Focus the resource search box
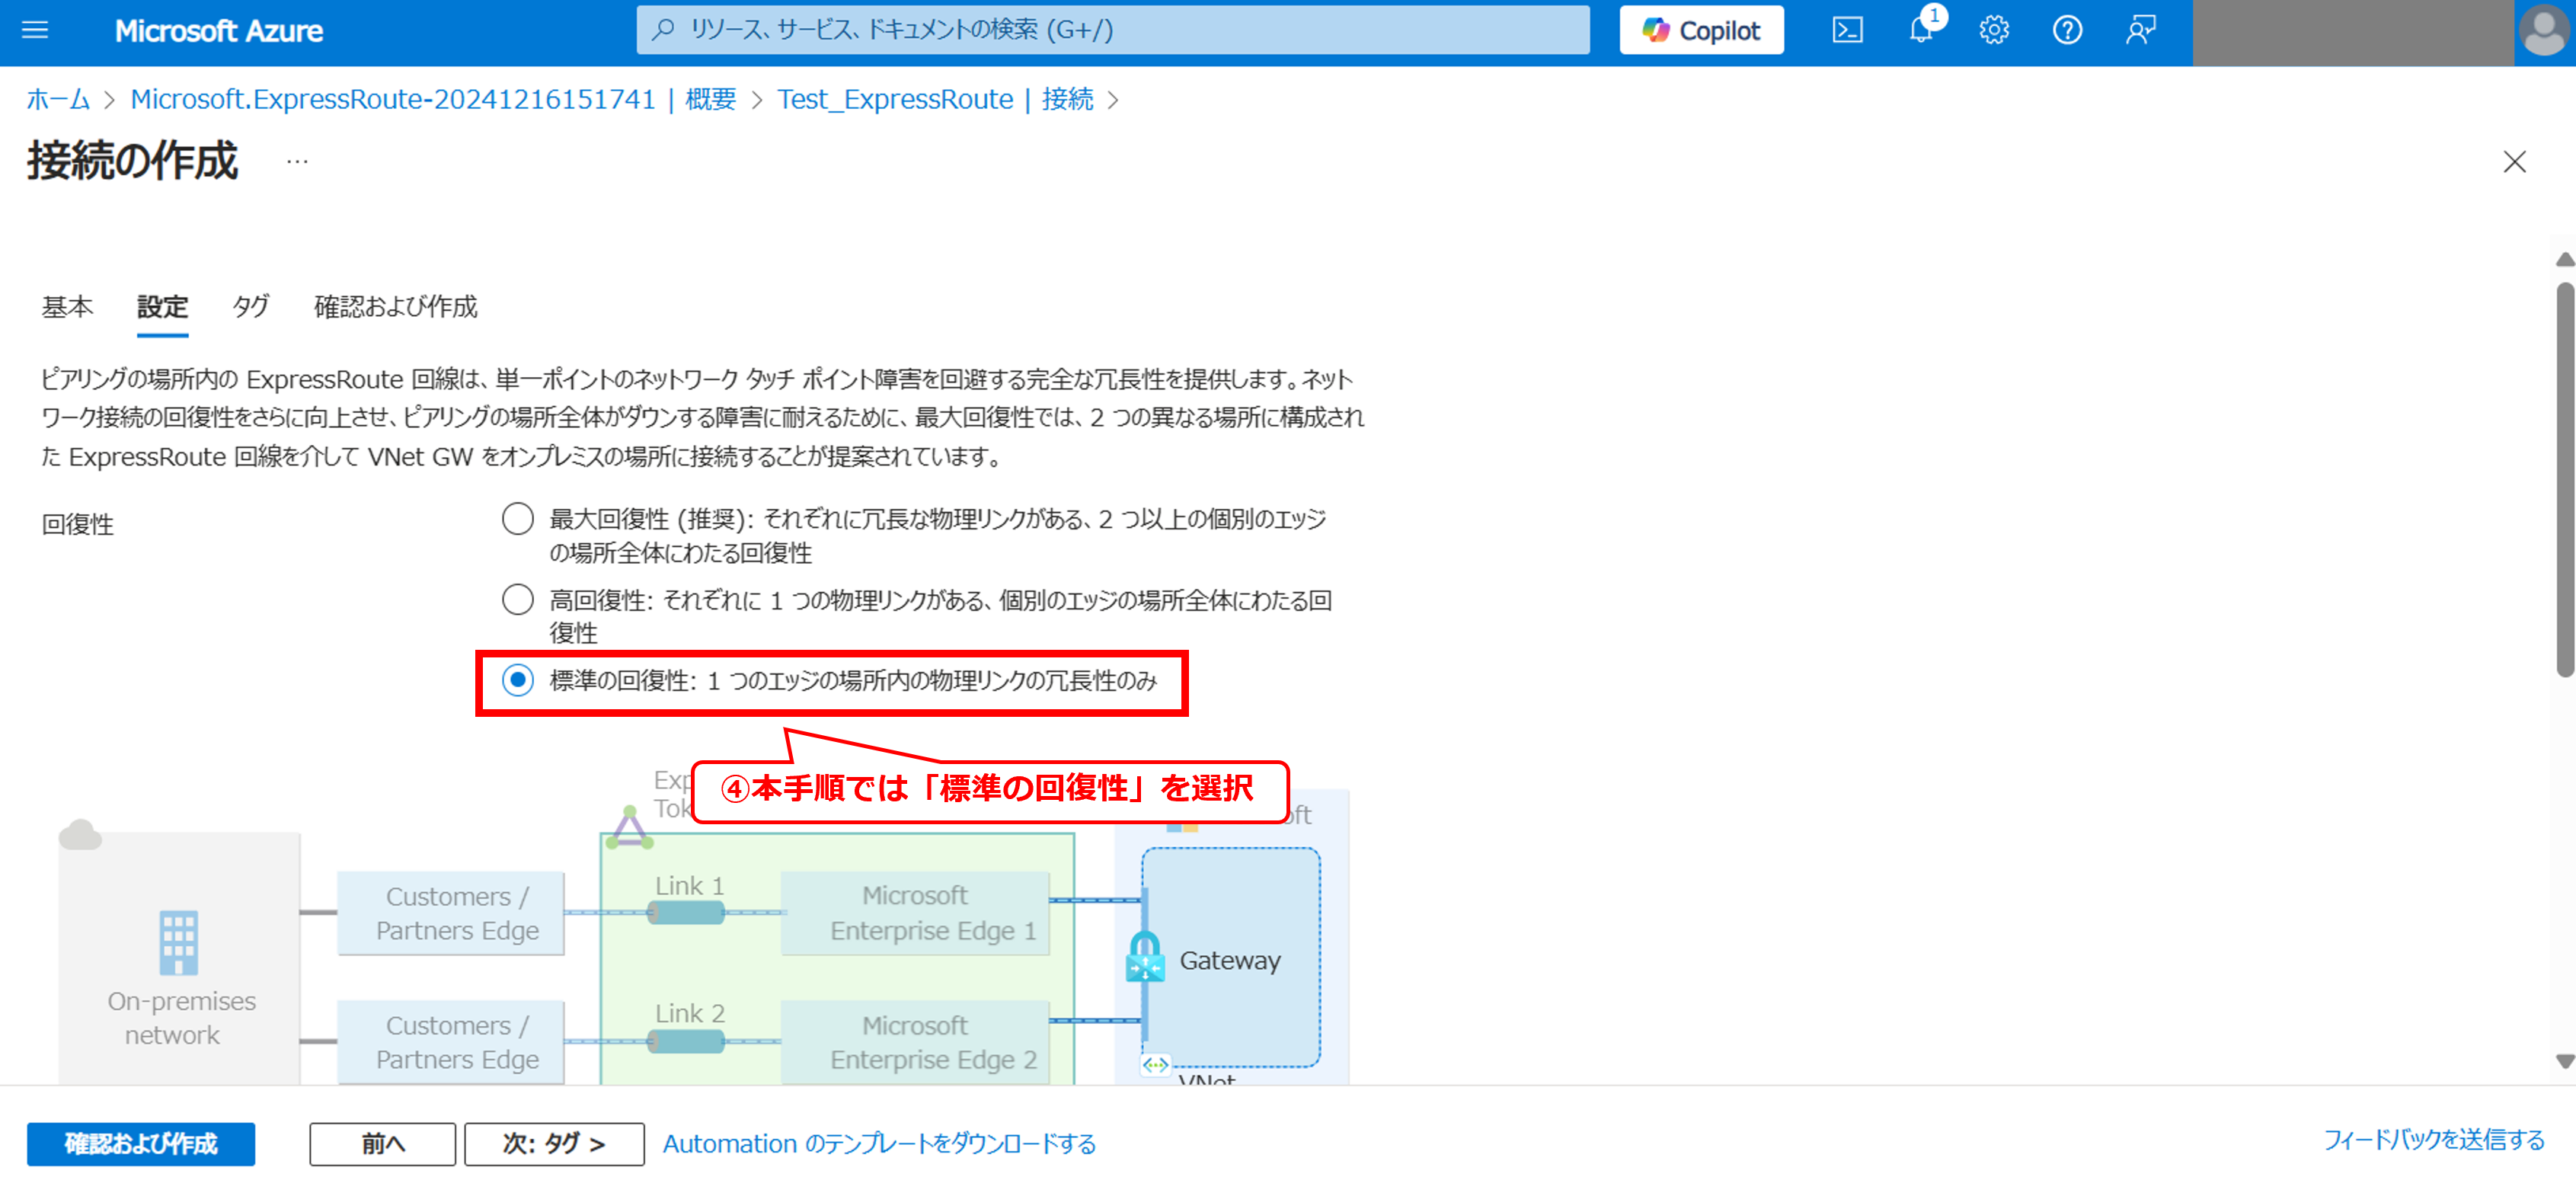 tap(1113, 30)
